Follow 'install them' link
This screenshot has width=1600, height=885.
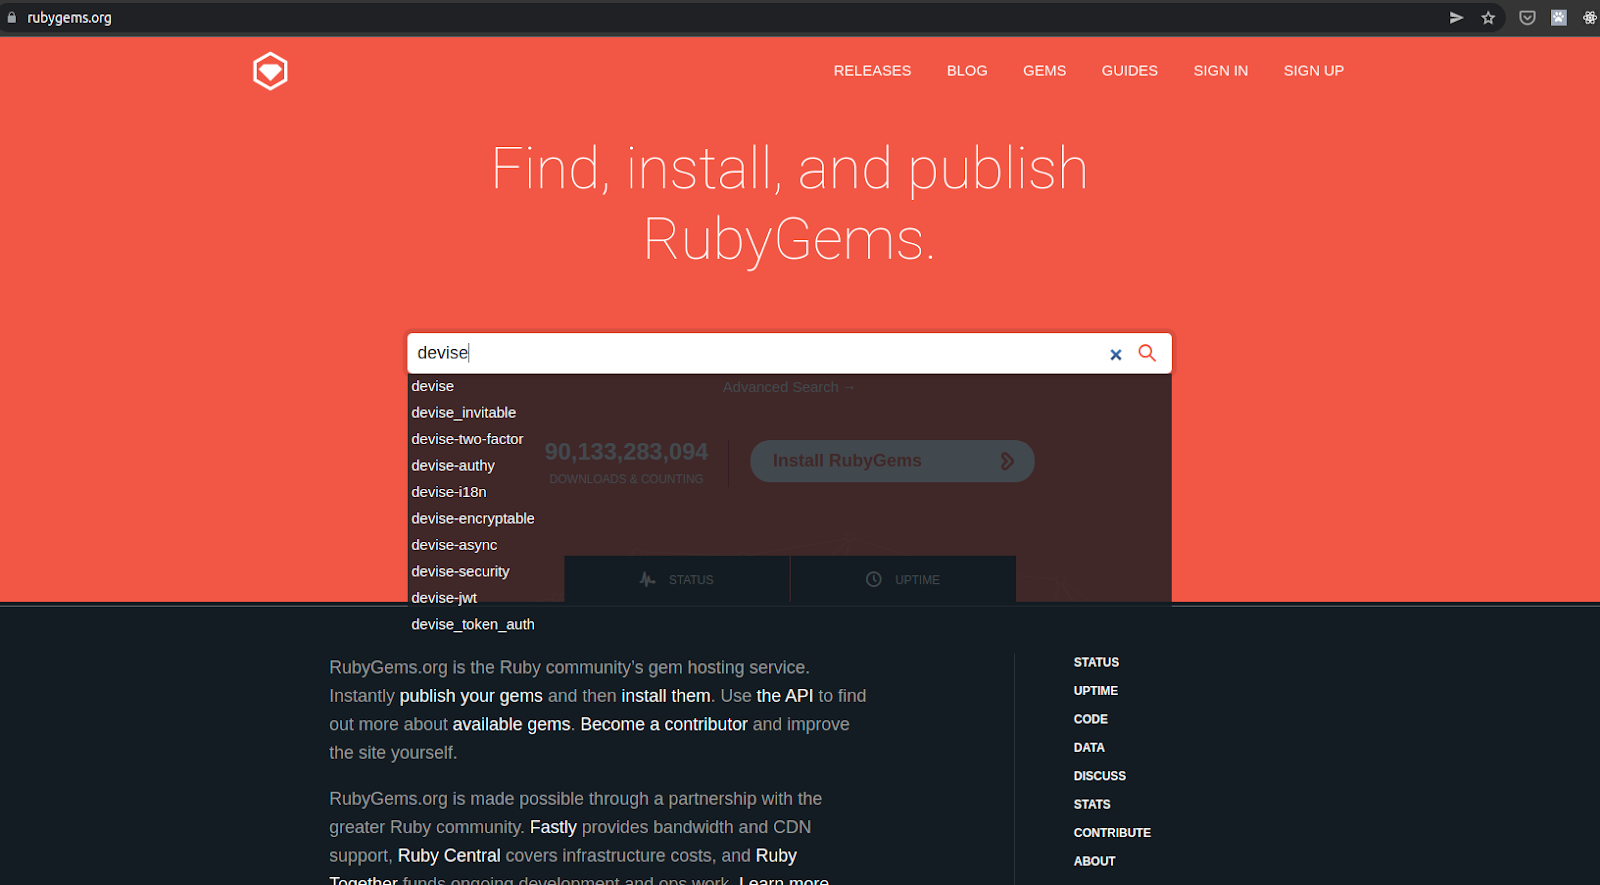(665, 696)
